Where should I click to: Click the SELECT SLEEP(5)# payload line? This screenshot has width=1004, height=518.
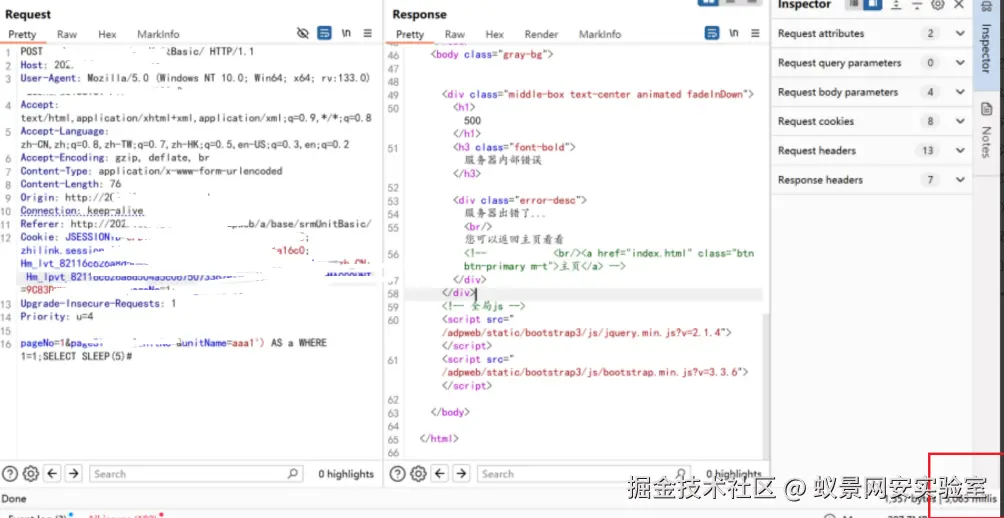tap(76, 356)
